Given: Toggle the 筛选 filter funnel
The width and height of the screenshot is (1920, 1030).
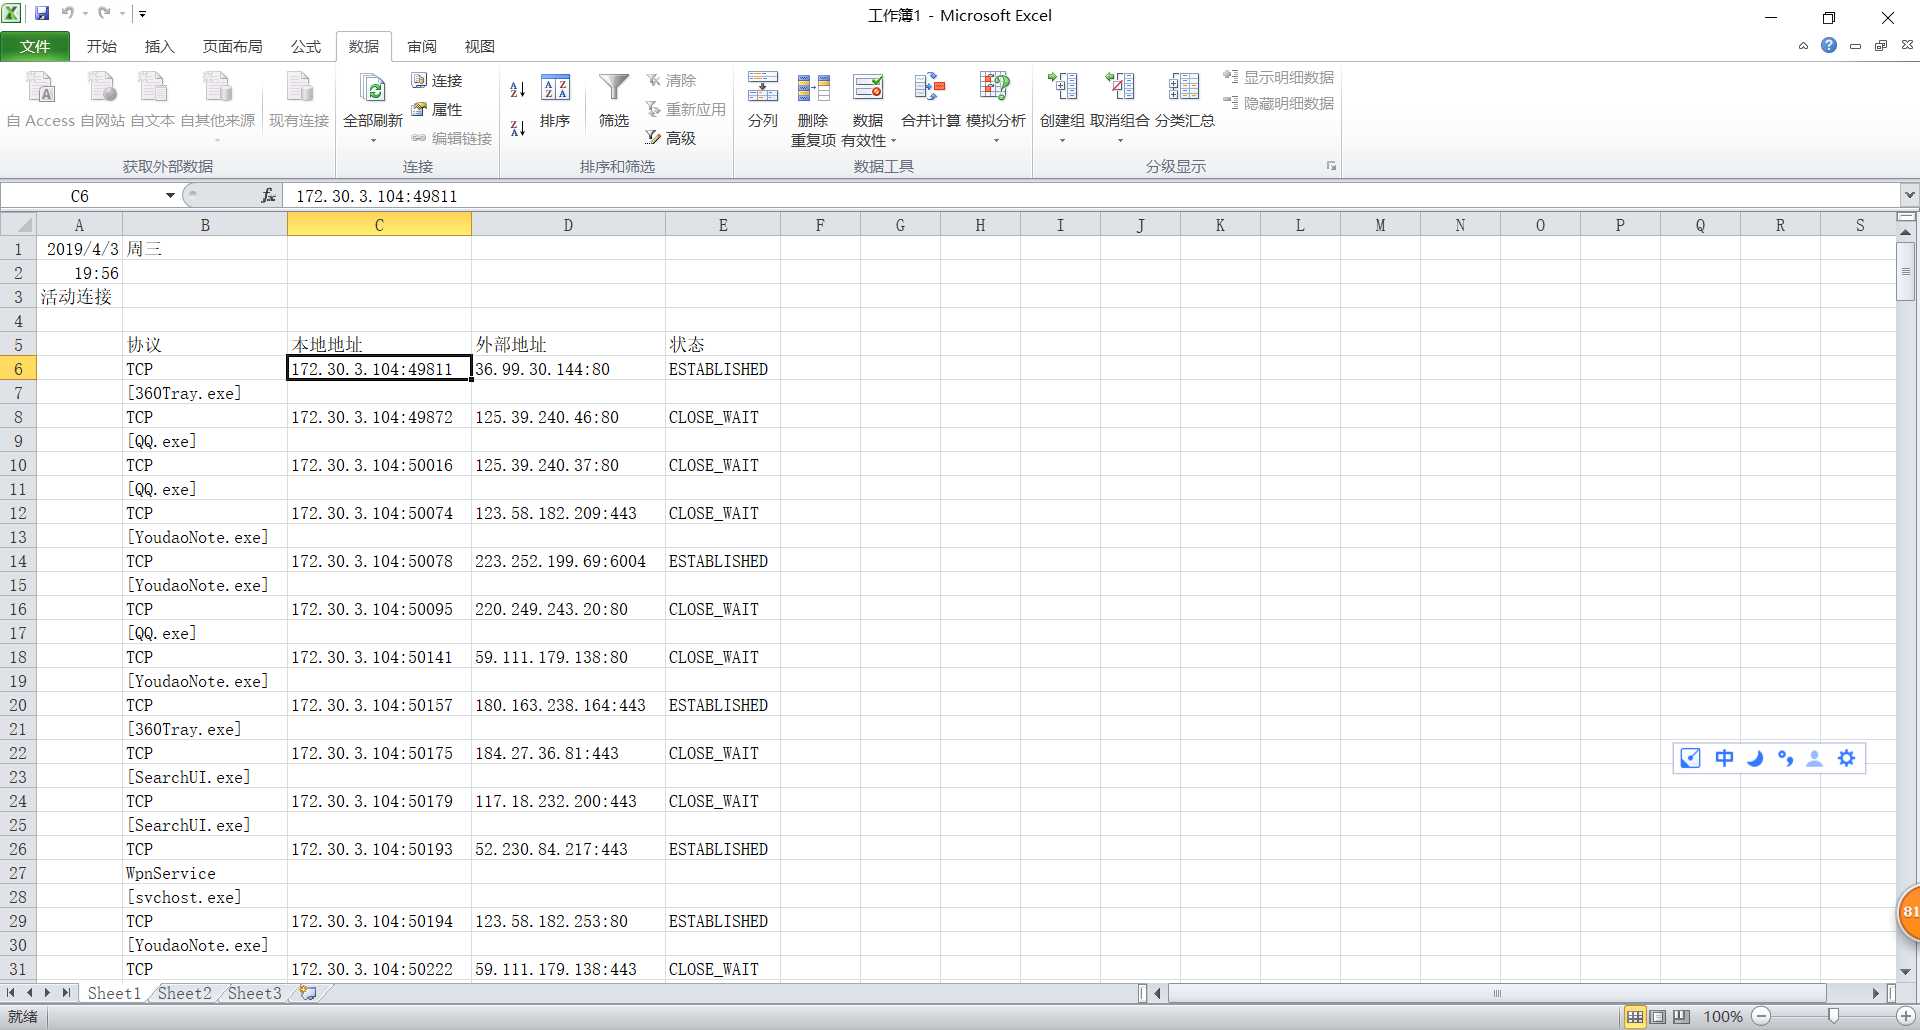Looking at the screenshot, I should click(x=613, y=101).
